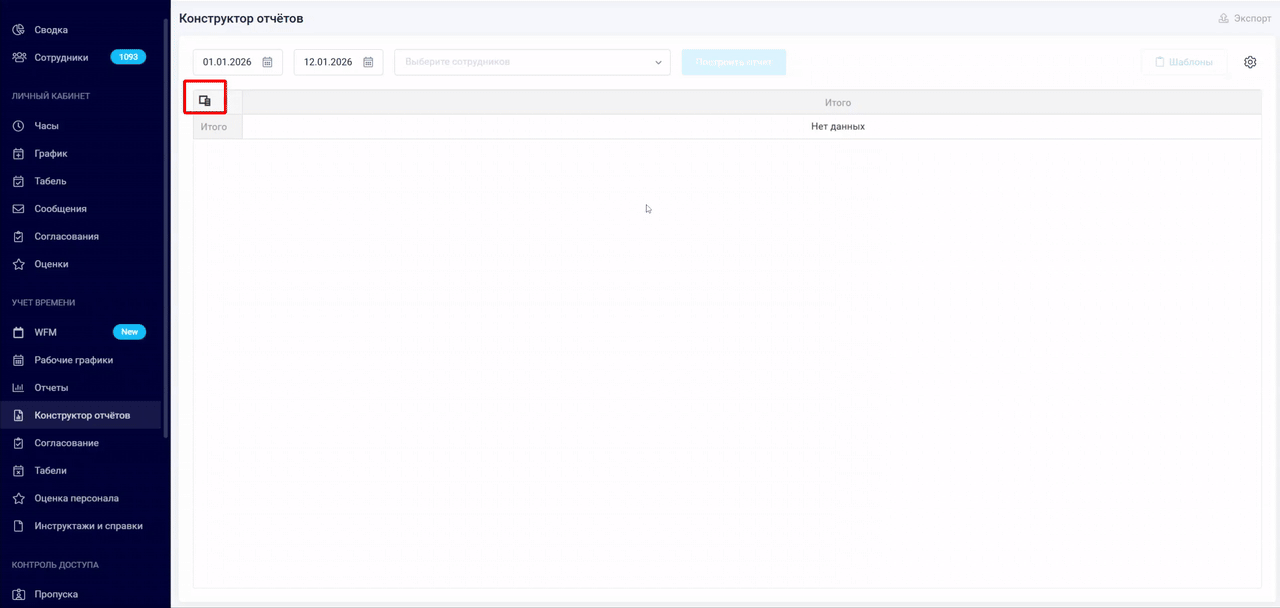Click the Построить отчет button
Image resolution: width=1280 pixels, height=608 pixels.
click(734, 62)
